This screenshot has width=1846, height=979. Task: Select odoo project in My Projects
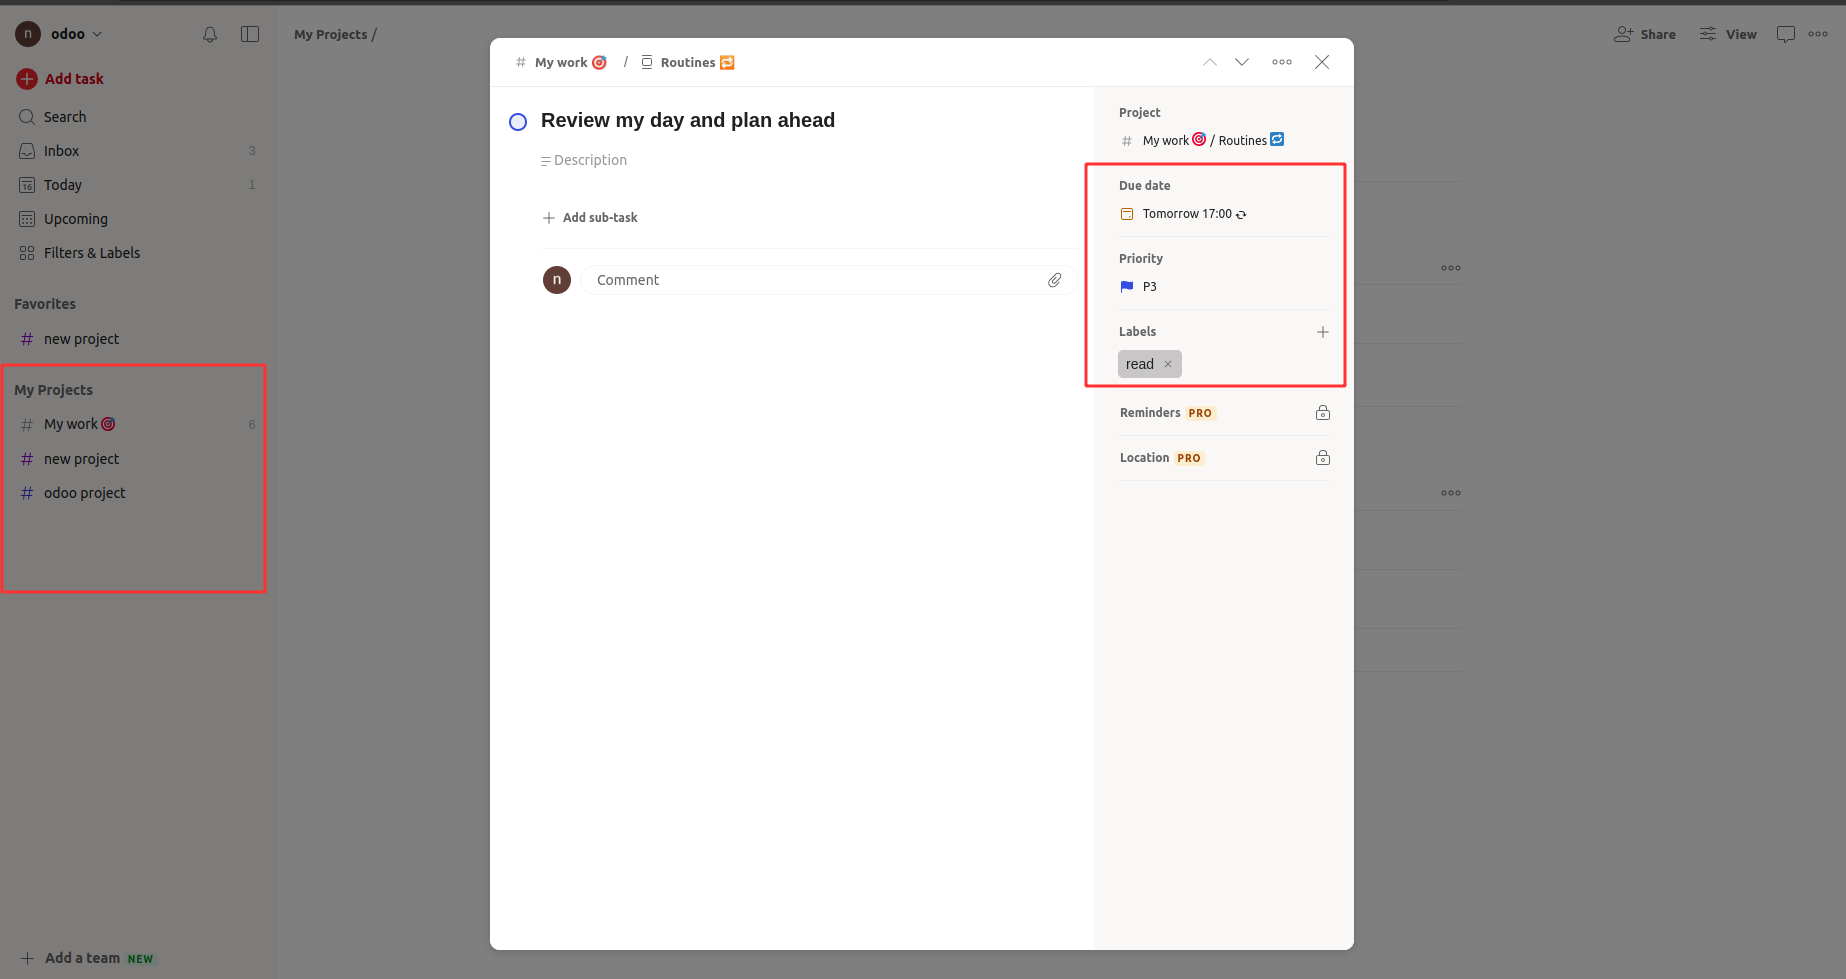(x=84, y=493)
